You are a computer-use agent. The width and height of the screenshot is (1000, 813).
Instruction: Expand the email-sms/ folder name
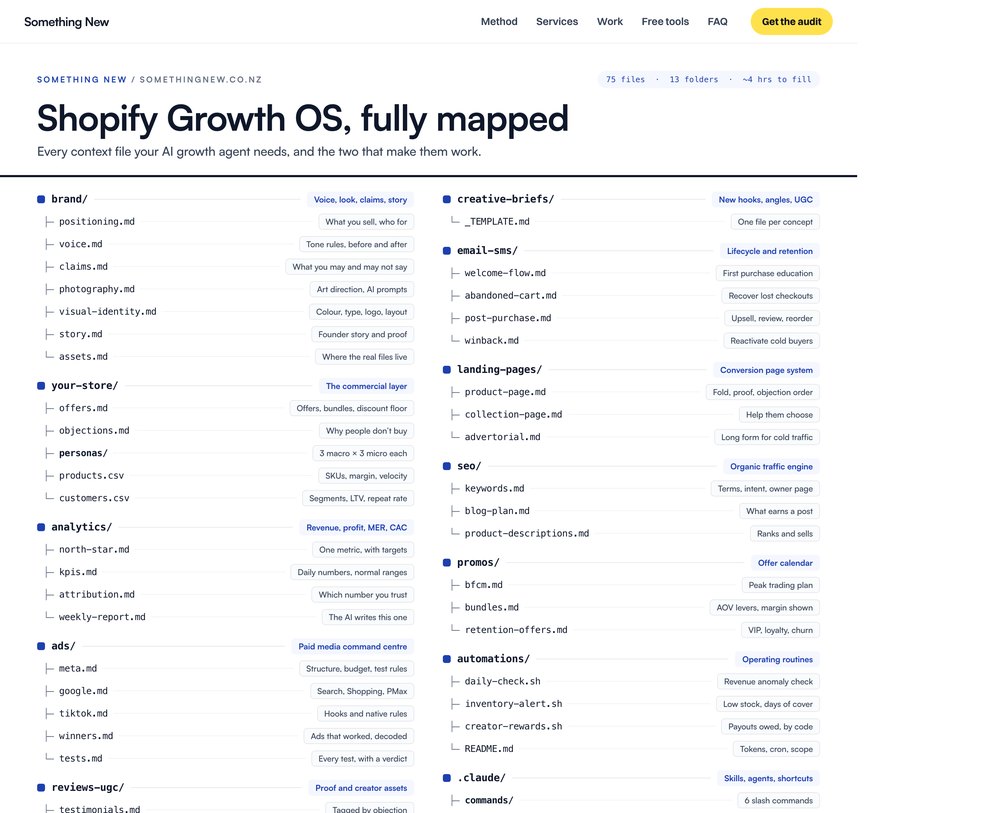487,251
